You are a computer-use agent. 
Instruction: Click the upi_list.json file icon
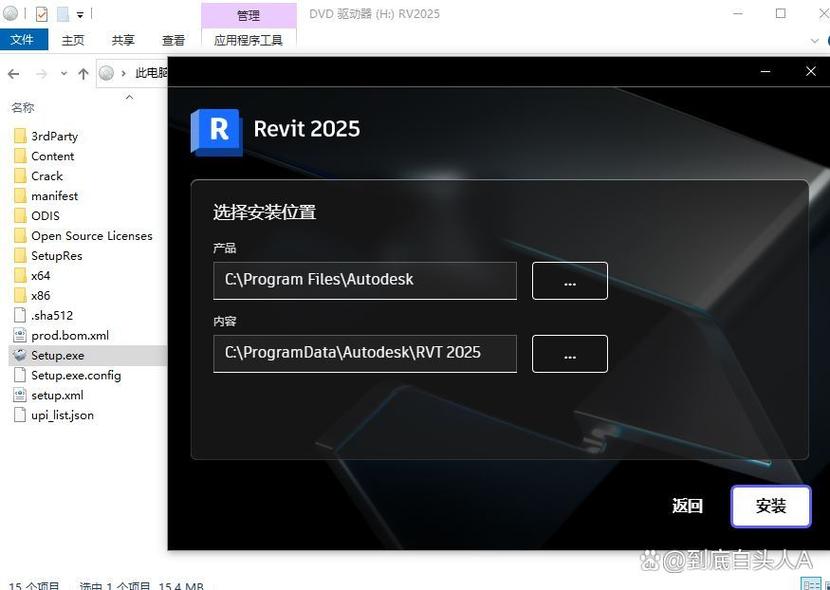pos(20,415)
